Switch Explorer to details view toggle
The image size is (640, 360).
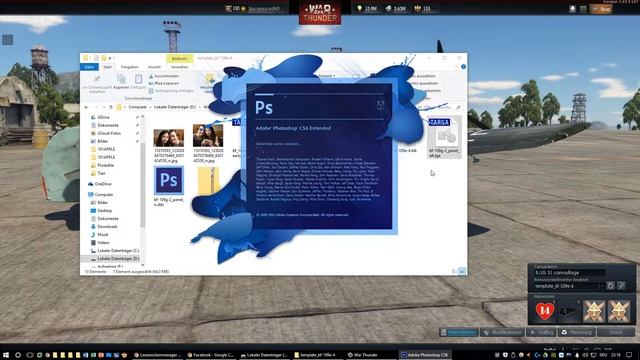455,271
